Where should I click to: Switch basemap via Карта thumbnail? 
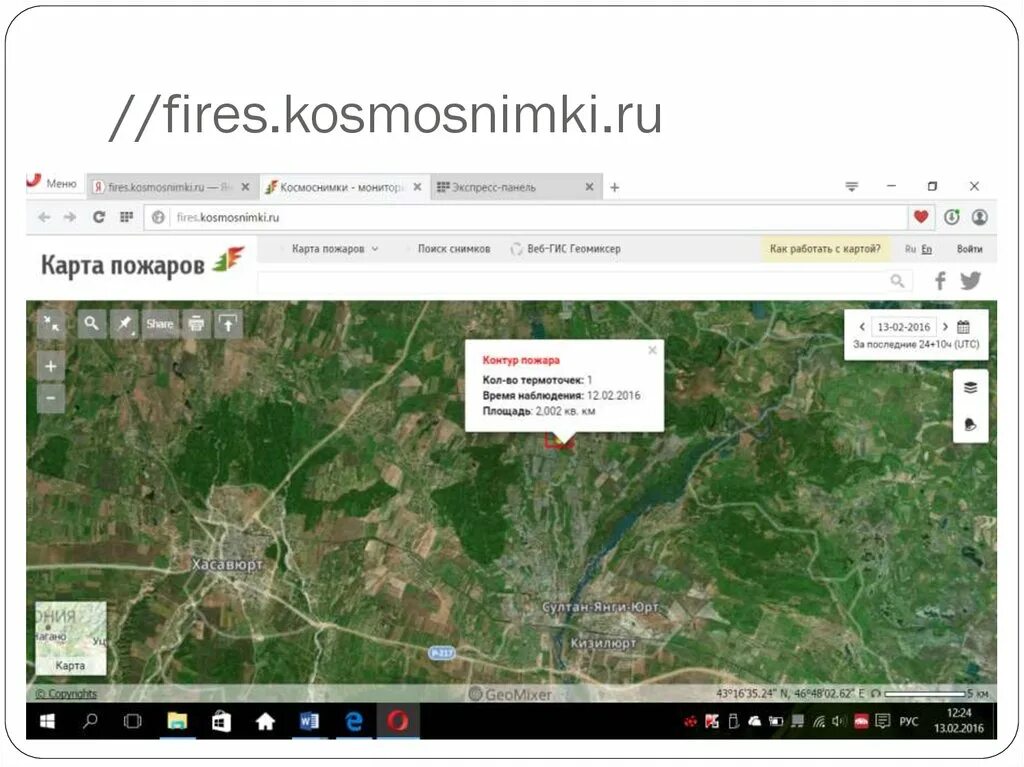pos(71,638)
